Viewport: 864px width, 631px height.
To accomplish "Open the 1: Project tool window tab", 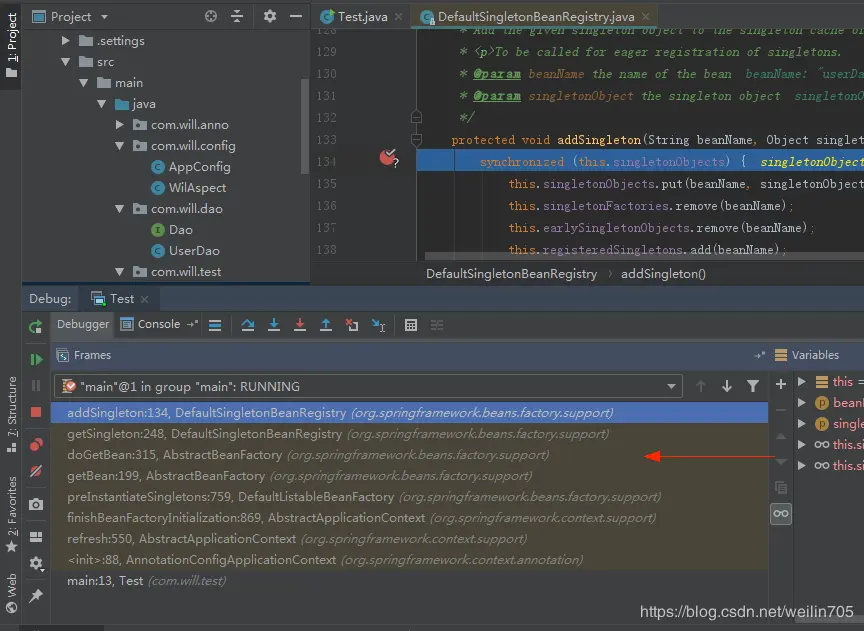I will pos(11,45).
